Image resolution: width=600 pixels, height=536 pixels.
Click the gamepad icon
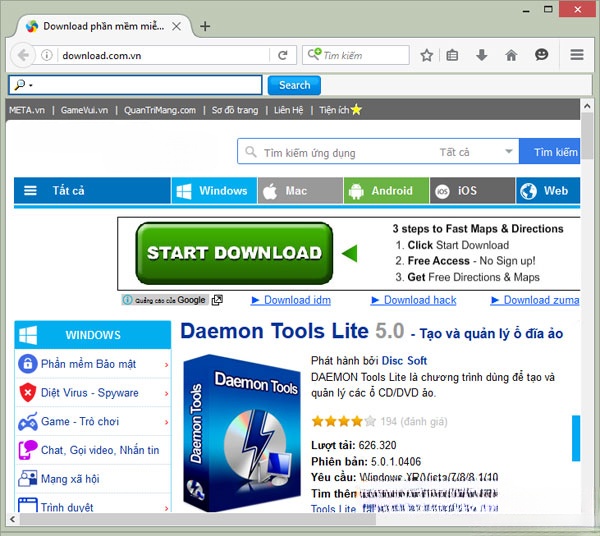coord(28,422)
